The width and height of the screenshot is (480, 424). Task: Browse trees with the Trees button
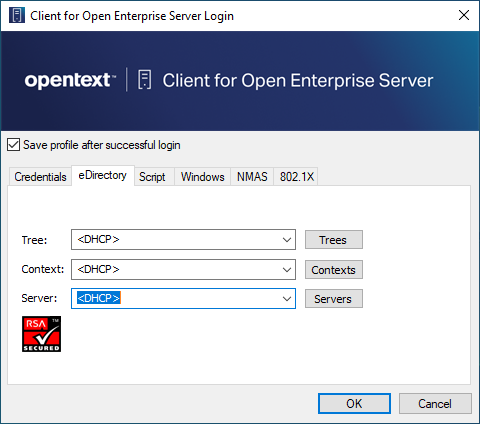[x=334, y=240]
